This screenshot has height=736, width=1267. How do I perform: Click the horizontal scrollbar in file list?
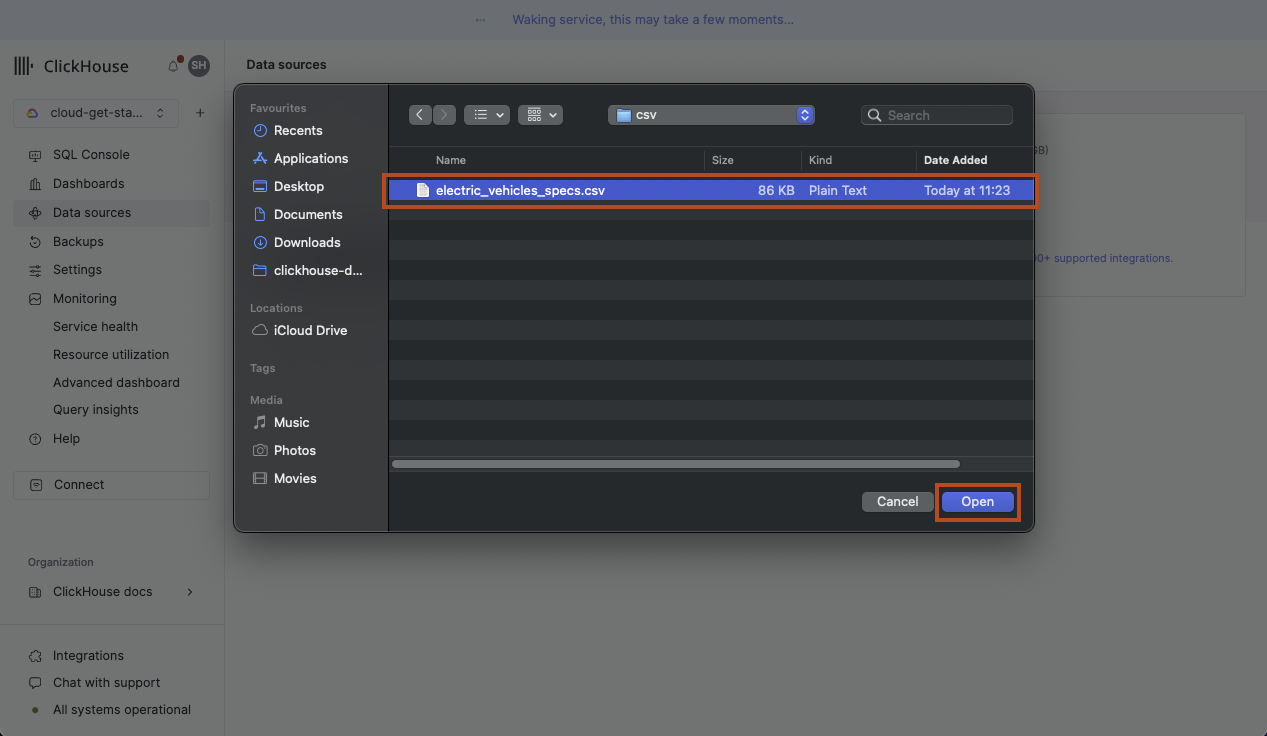click(675, 464)
